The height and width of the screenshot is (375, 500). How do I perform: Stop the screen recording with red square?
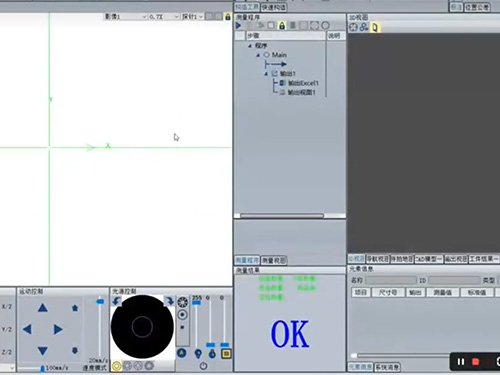[x=476, y=362]
